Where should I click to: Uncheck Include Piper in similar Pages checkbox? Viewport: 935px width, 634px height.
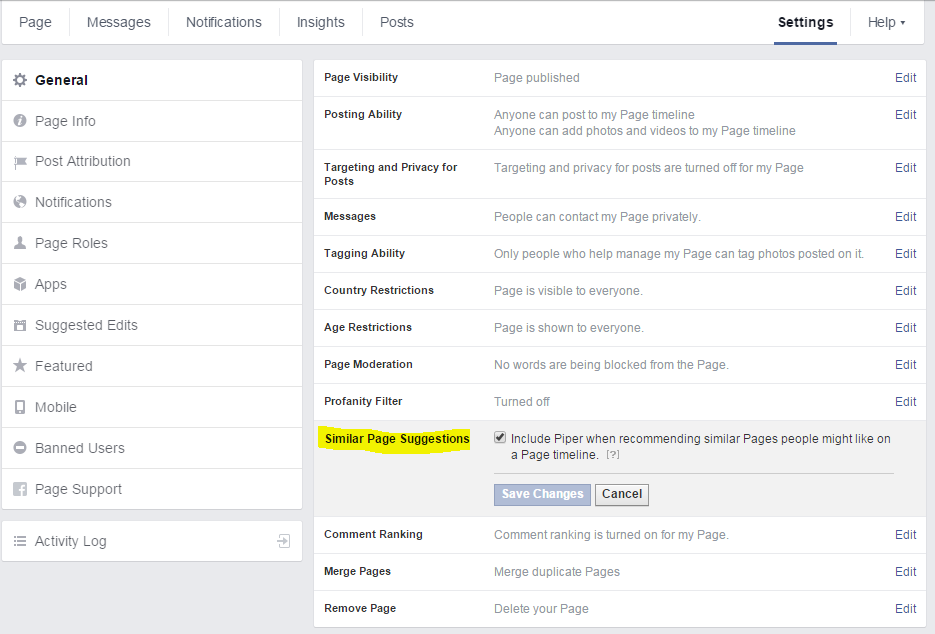pyautogui.click(x=500, y=438)
